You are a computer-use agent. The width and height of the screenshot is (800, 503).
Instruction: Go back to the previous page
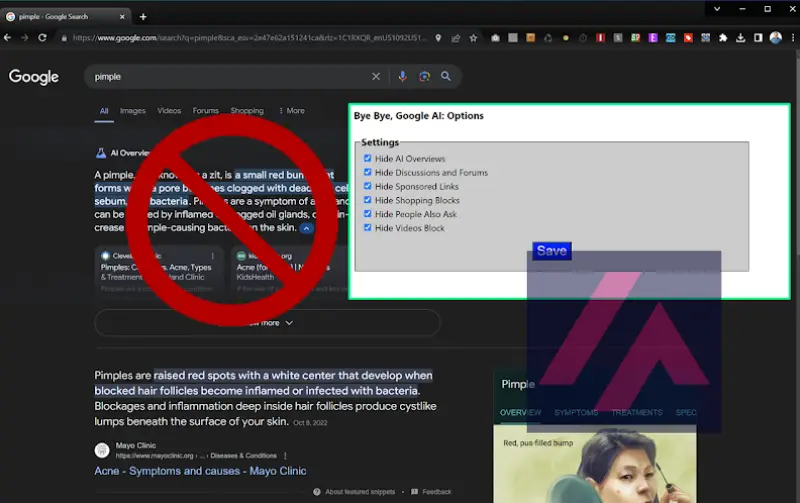(7, 38)
